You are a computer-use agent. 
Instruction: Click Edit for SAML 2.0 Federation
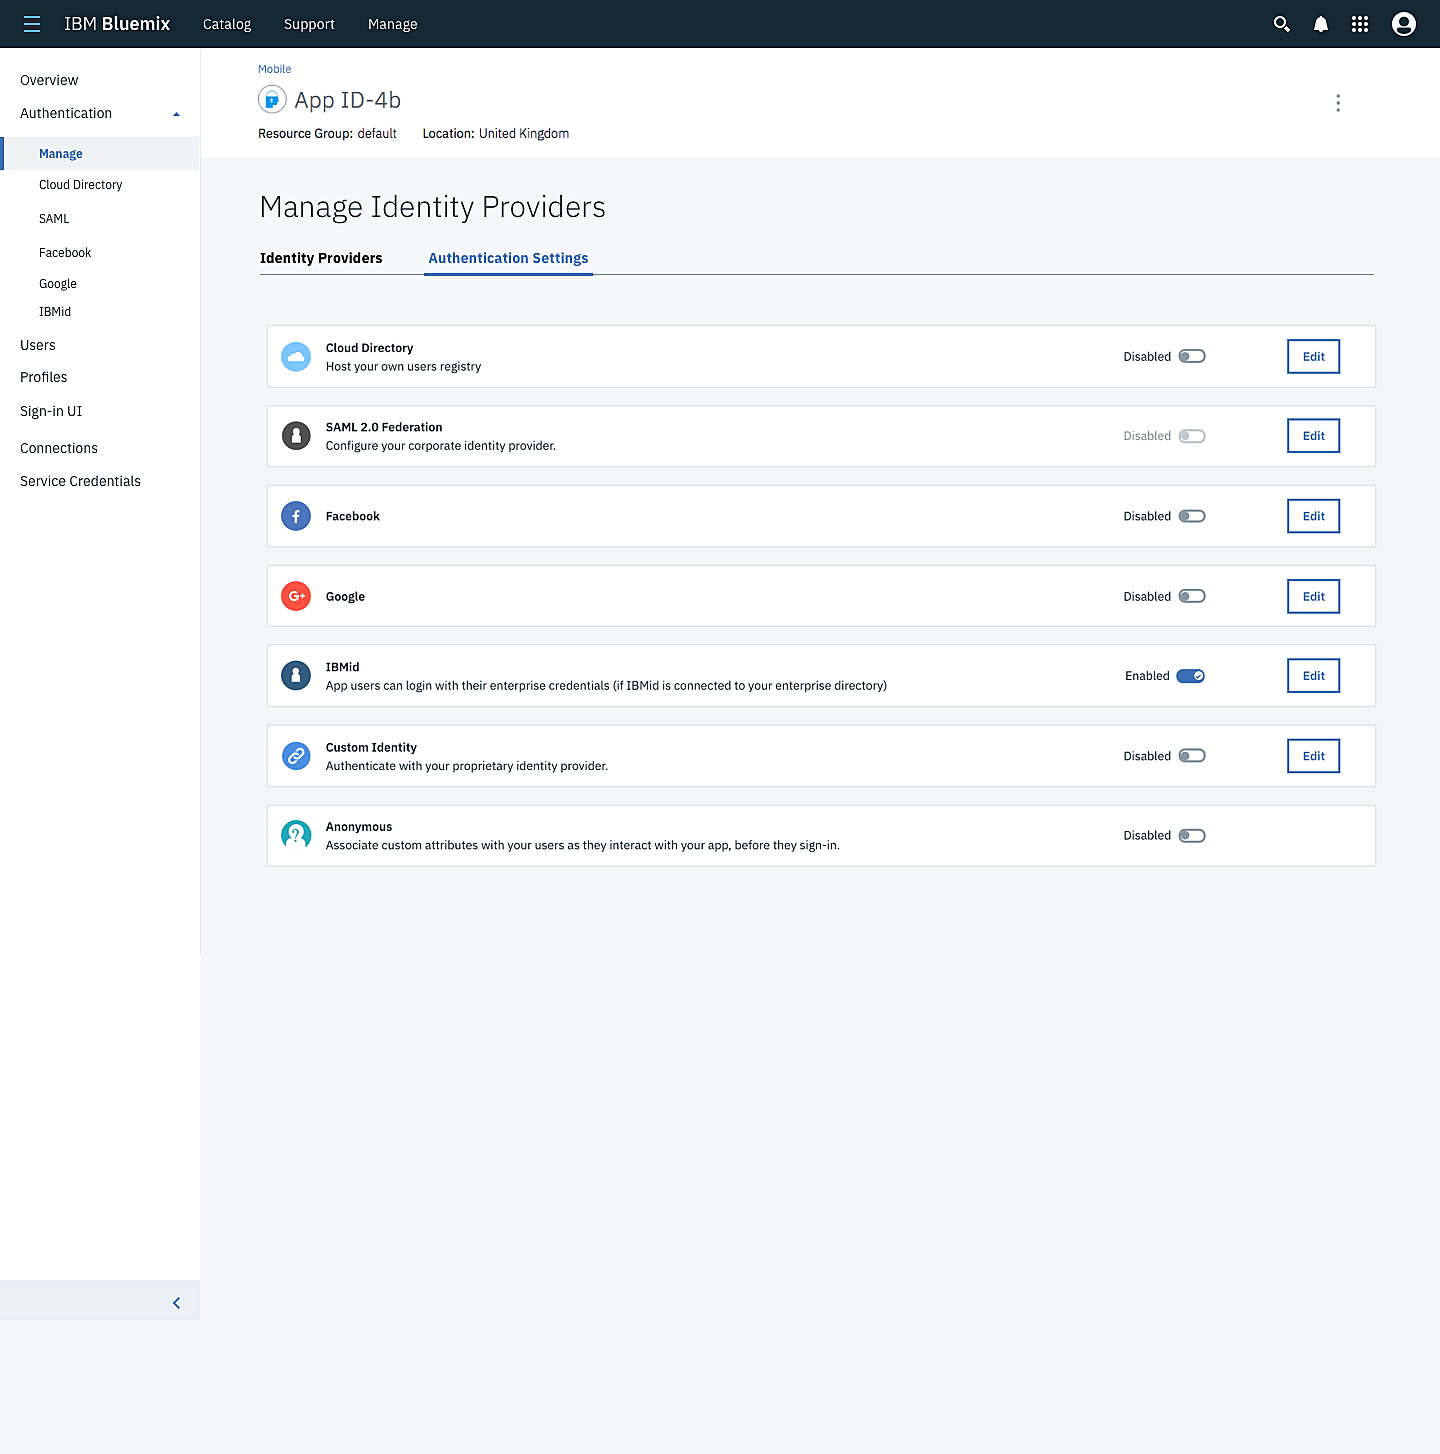click(1313, 436)
